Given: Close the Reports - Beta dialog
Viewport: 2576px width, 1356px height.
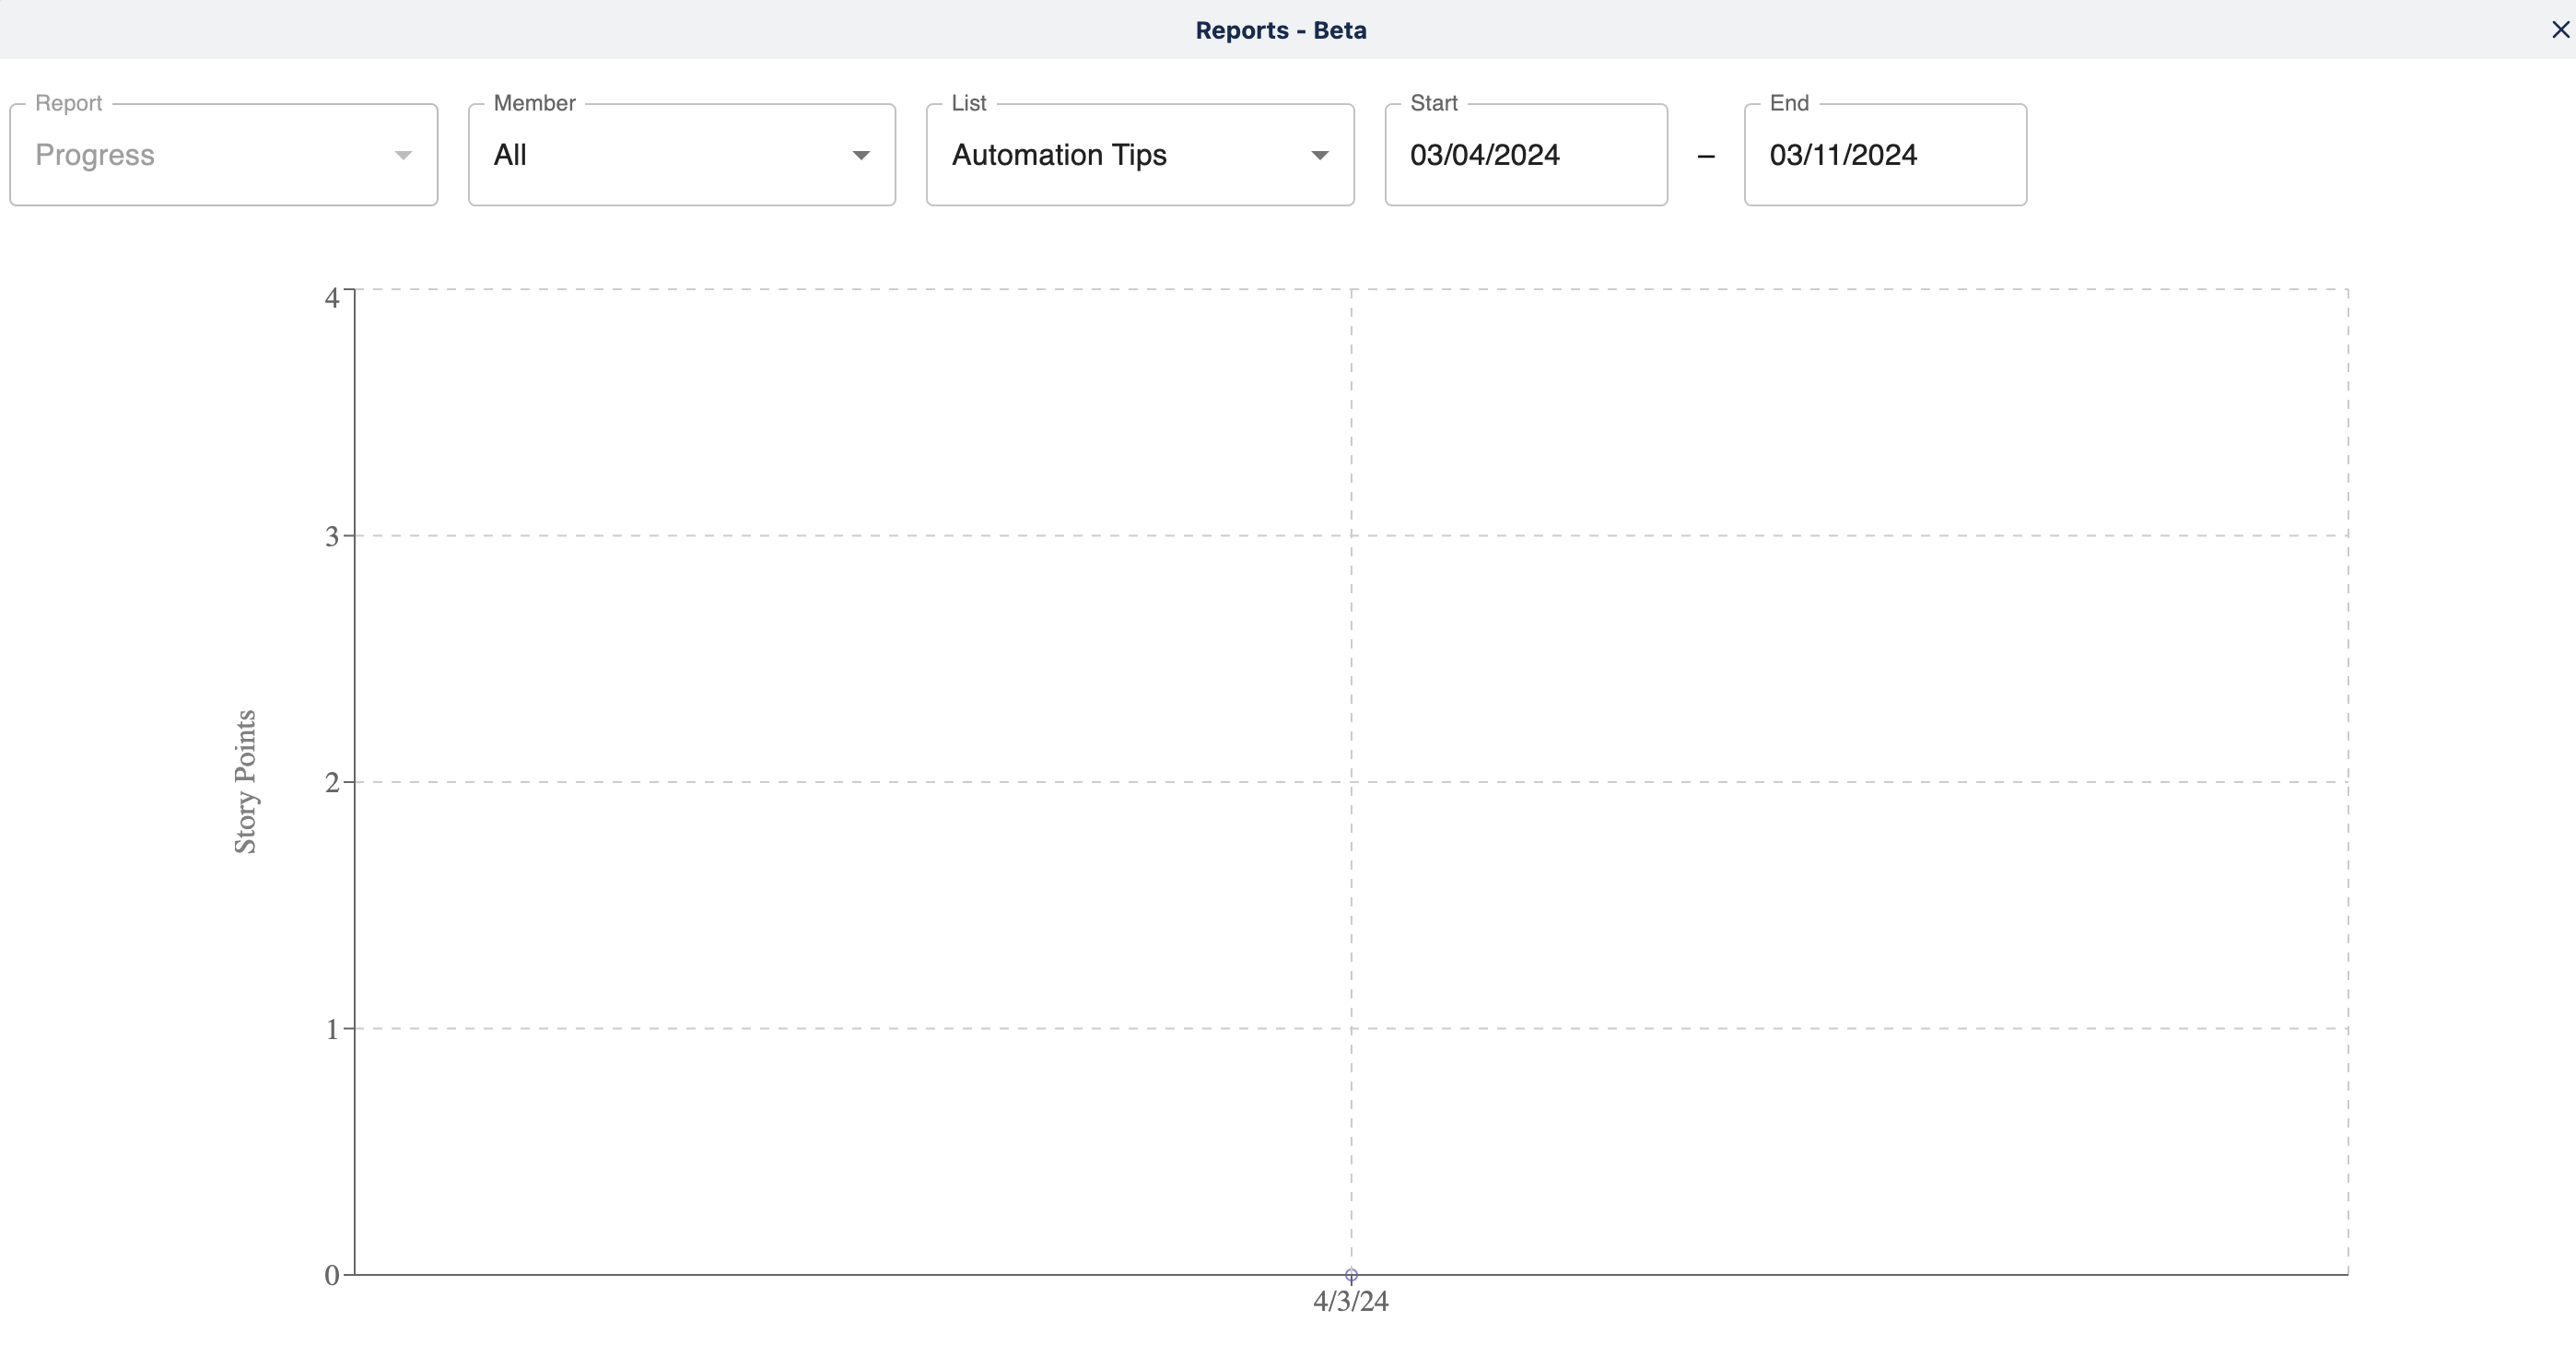Looking at the screenshot, I should 2560,30.
